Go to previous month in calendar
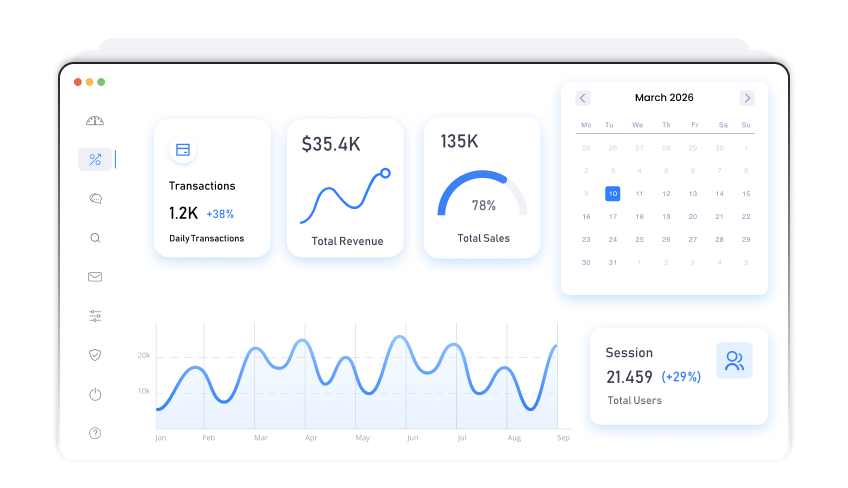 tap(583, 98)
